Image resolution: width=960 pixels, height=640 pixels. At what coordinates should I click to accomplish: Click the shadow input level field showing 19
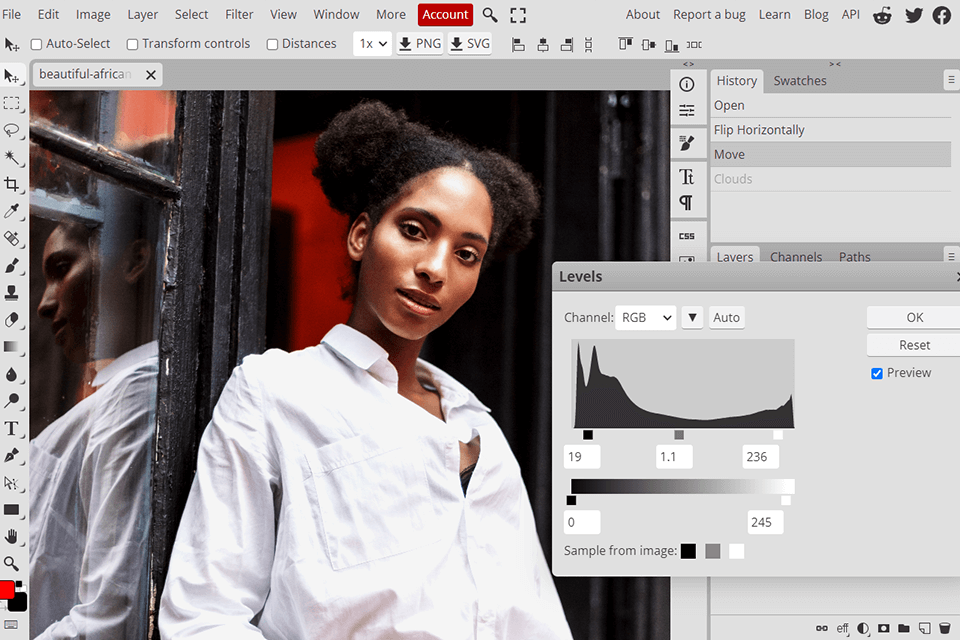pyautogui.click(x=582, y=457)
